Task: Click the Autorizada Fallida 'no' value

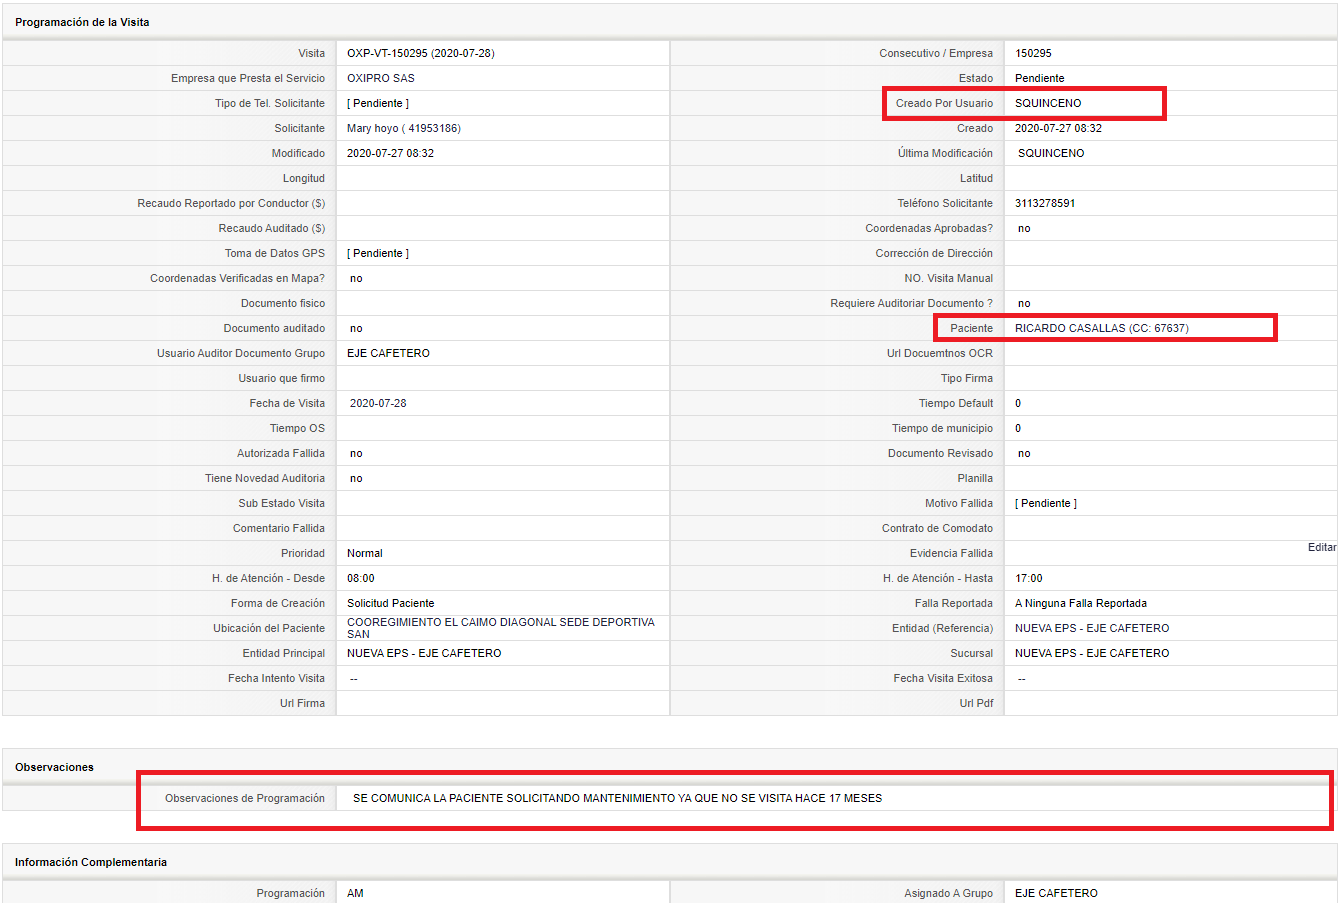Action: click(356, 453)
